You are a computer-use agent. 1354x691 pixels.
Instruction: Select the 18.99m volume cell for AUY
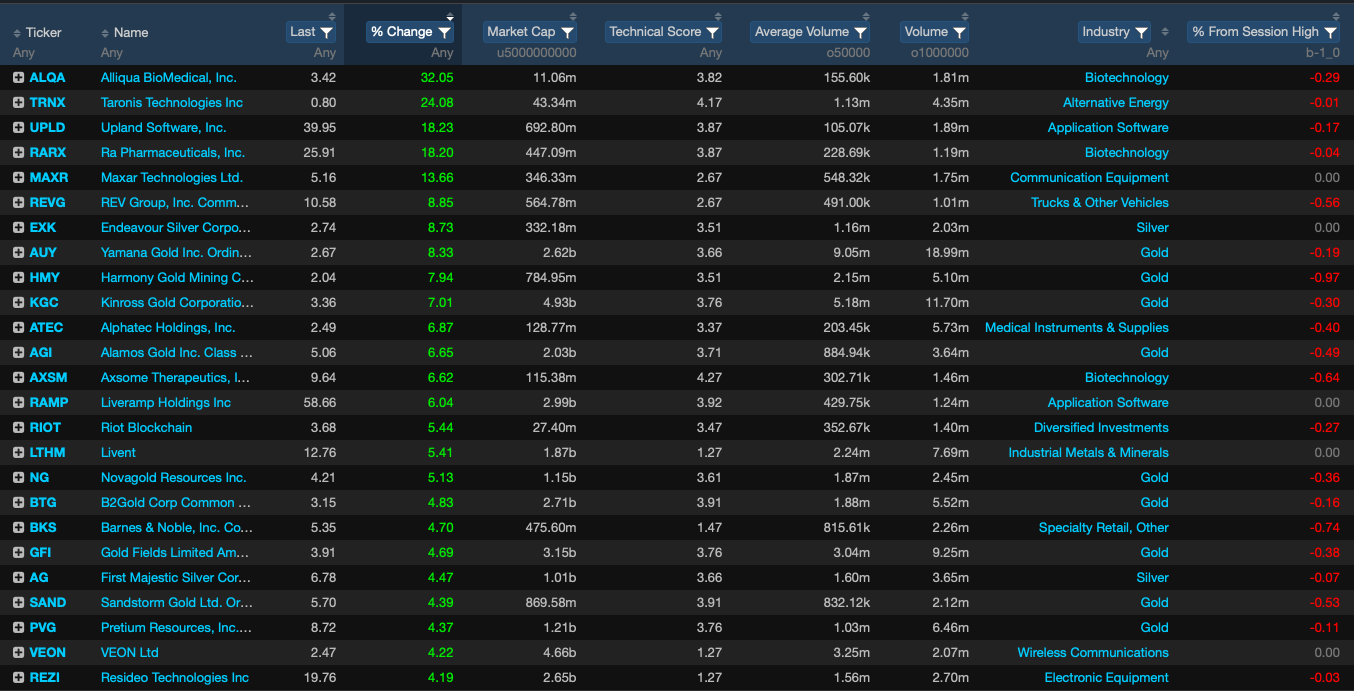pos(948,253)
